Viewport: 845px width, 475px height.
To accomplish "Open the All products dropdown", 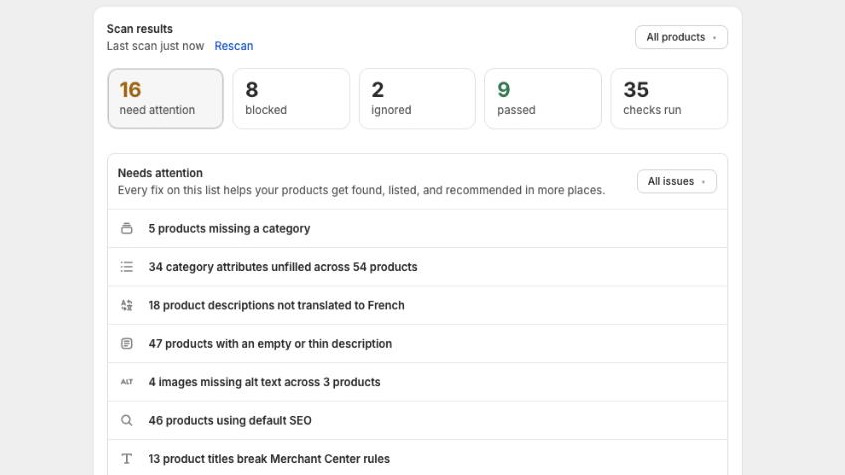I will pos(681,37).
